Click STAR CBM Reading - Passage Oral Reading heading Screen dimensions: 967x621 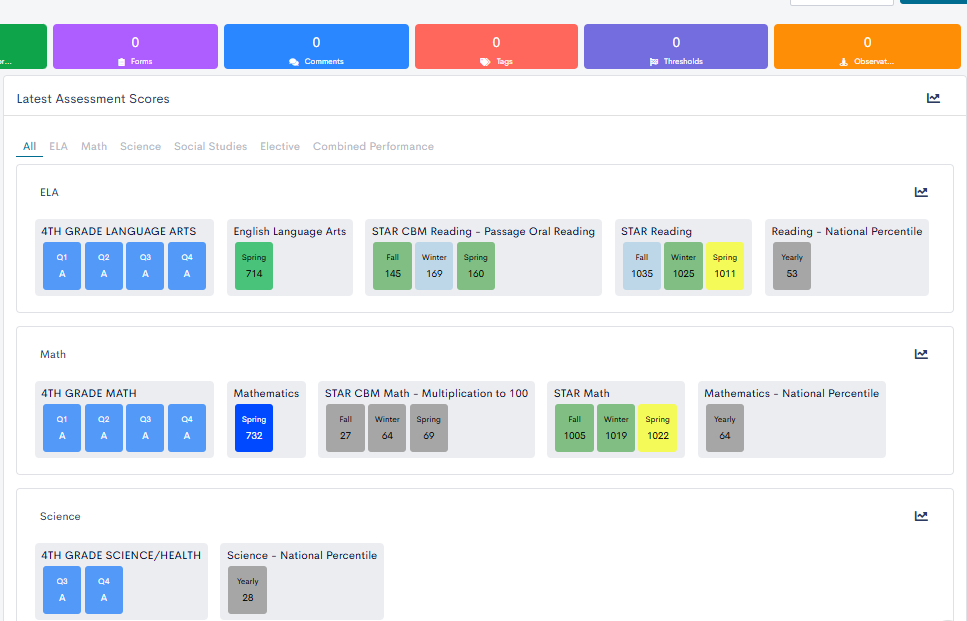coord(484,231)
